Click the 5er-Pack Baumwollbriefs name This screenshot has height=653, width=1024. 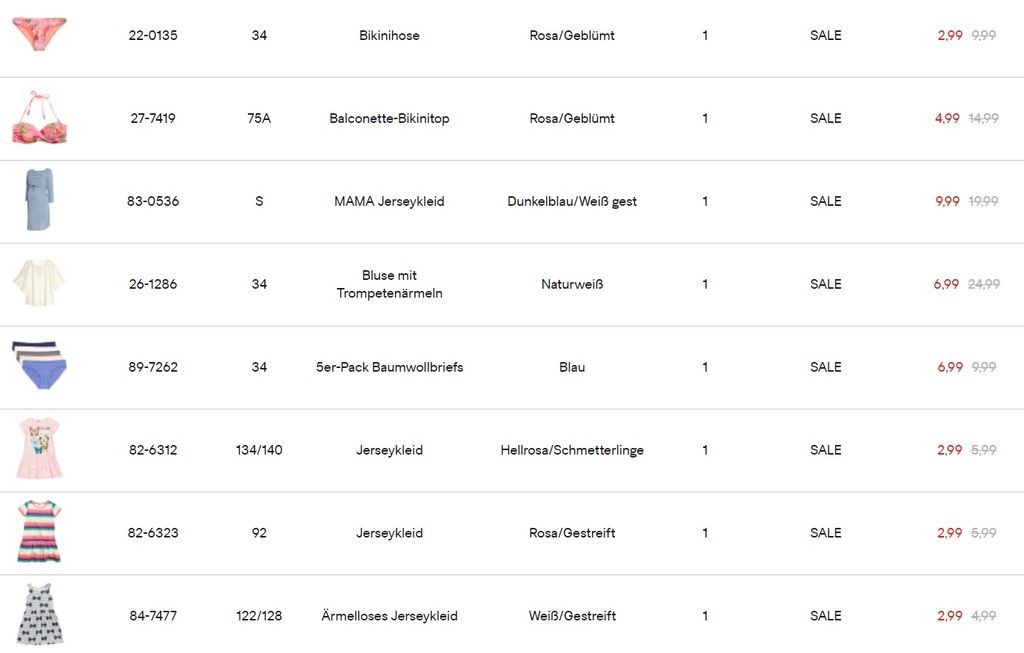coord(389,367)
